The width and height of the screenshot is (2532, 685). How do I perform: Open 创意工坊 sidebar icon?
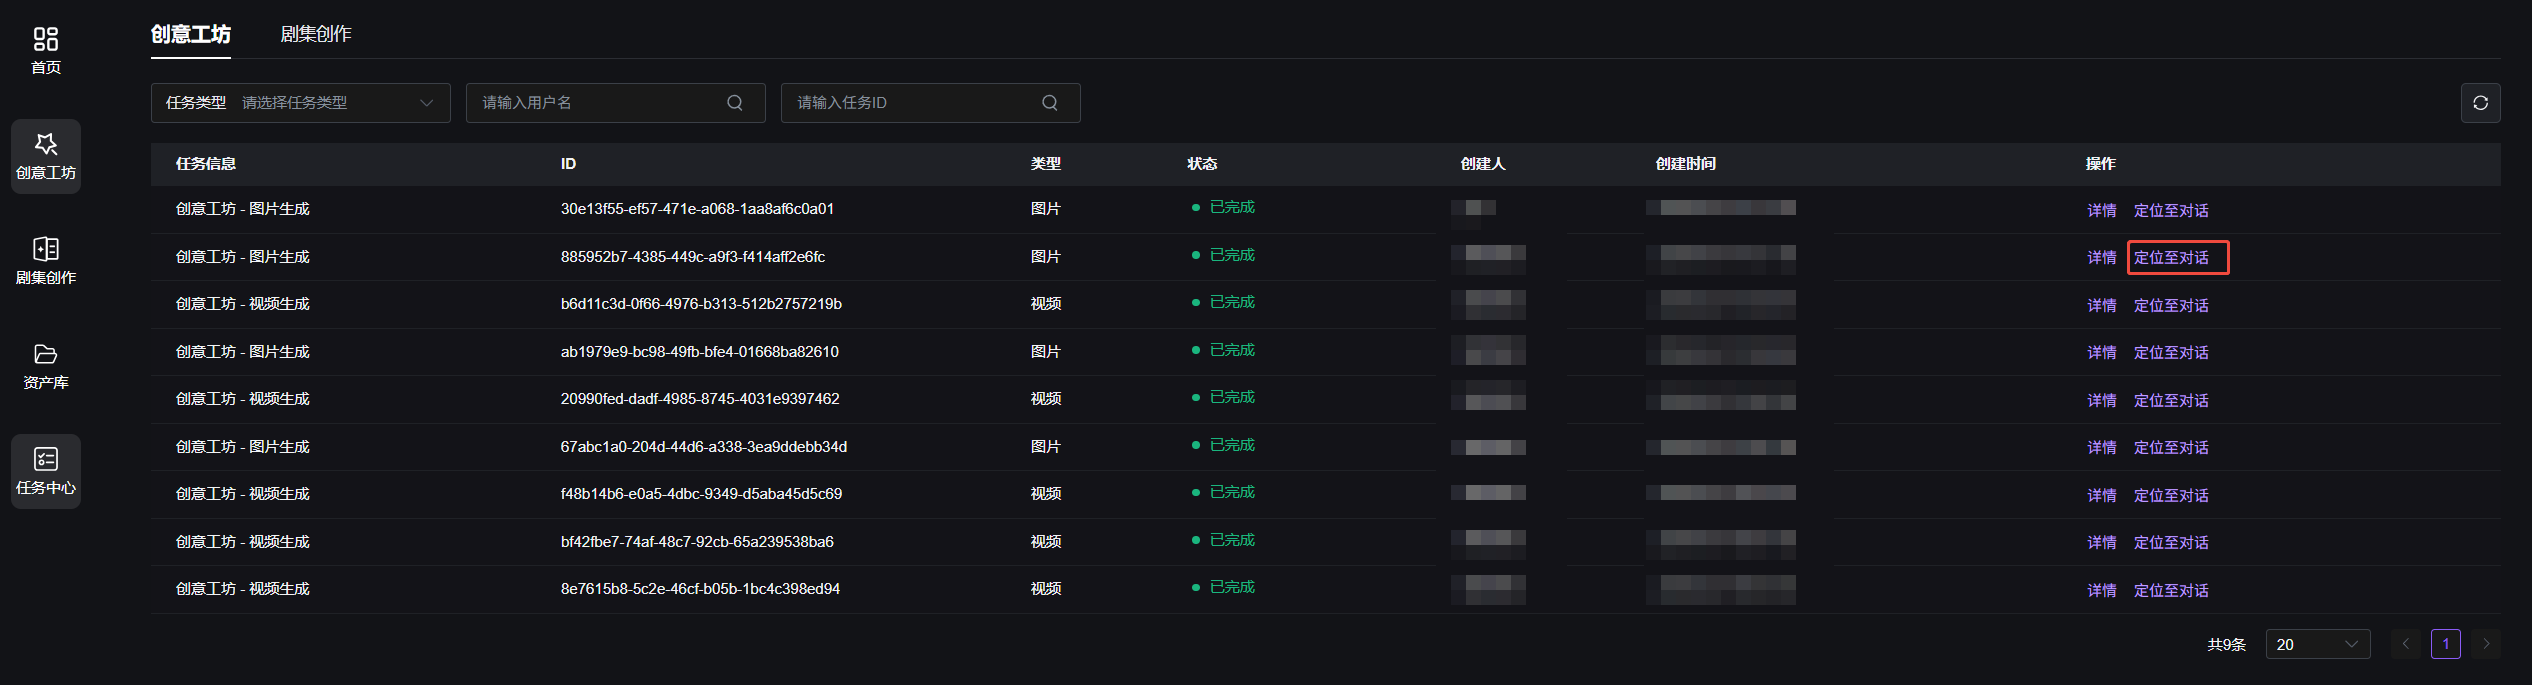46,156
